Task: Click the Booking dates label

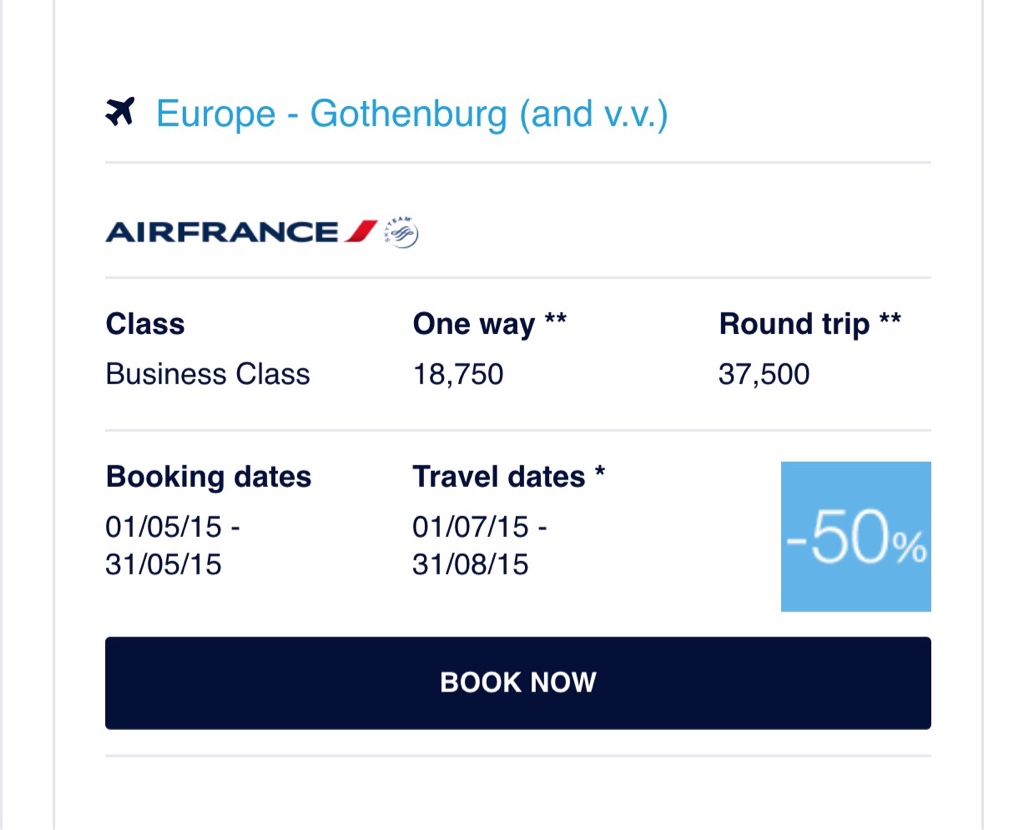Action: coord(208,476)
